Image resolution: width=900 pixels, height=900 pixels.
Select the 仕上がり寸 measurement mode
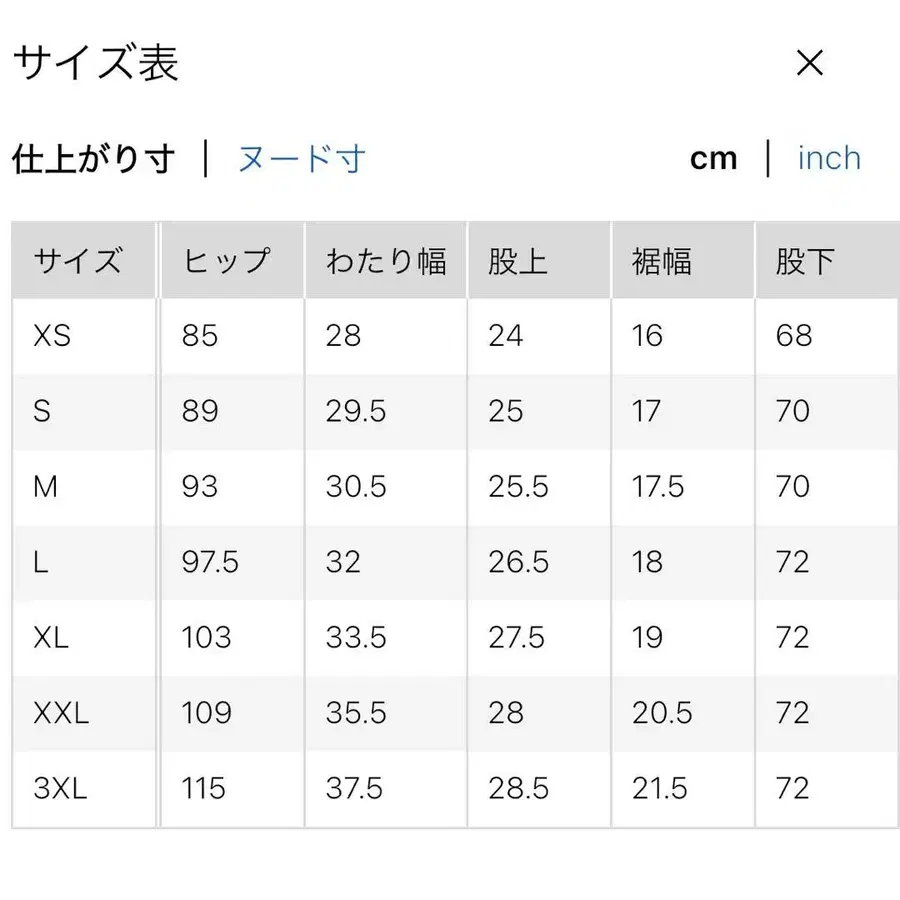pos(93,157)
